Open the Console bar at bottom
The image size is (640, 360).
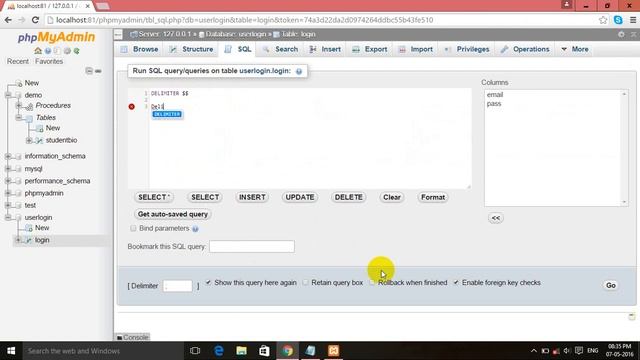pos(132,337)
